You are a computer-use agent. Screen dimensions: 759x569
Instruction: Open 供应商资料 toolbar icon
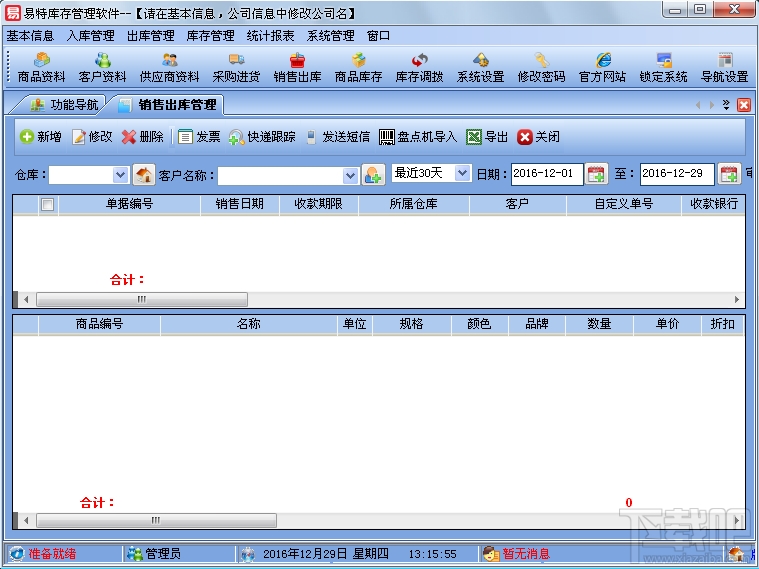[x=169, y=68]
